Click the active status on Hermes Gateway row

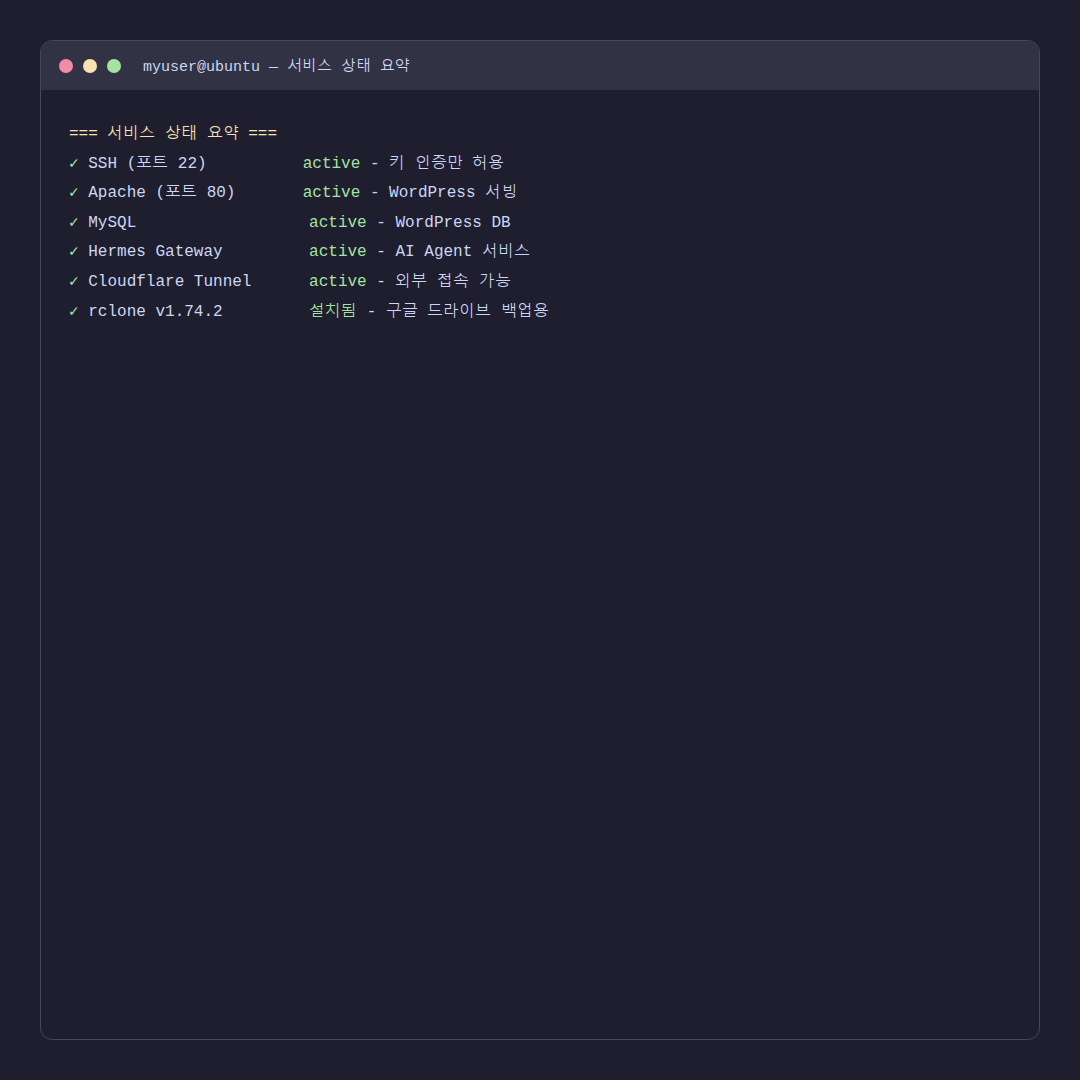338,251
